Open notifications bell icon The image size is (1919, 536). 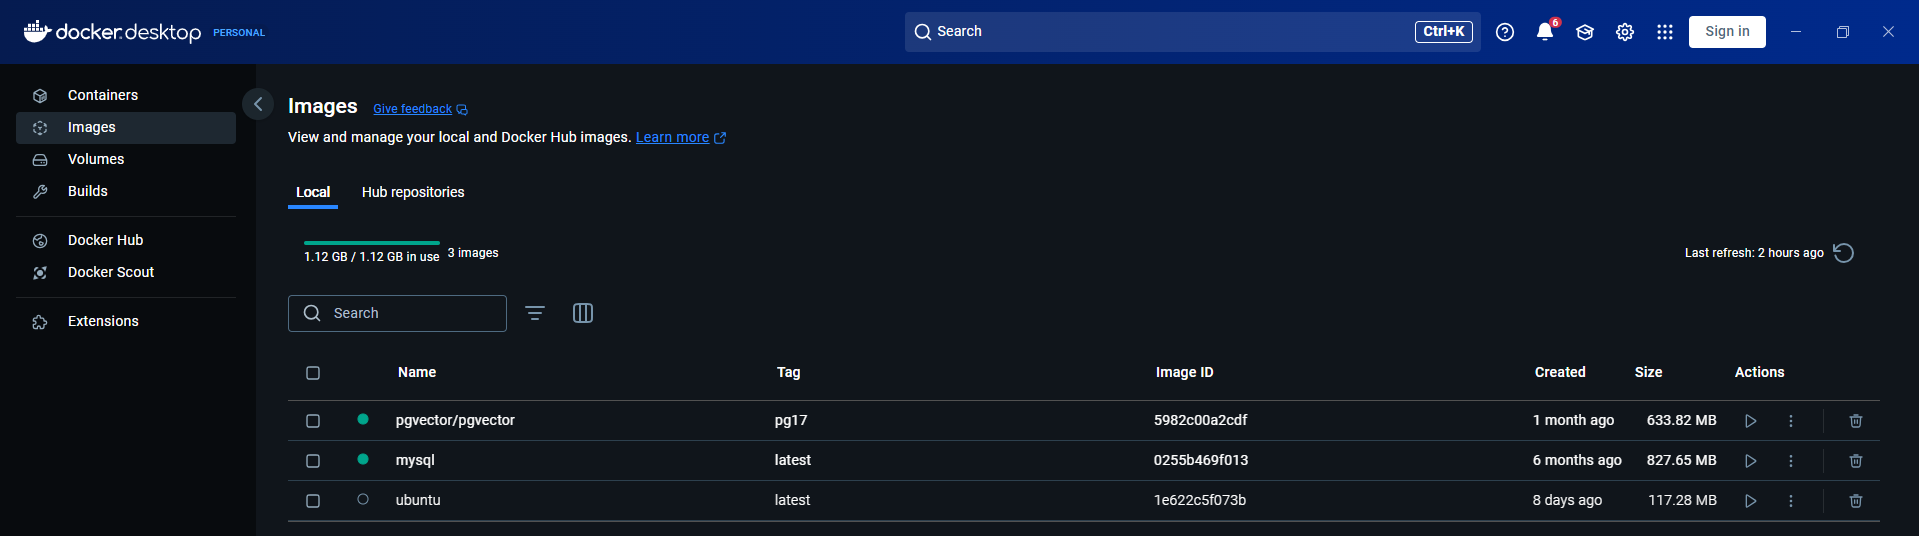click(1545, 32)
